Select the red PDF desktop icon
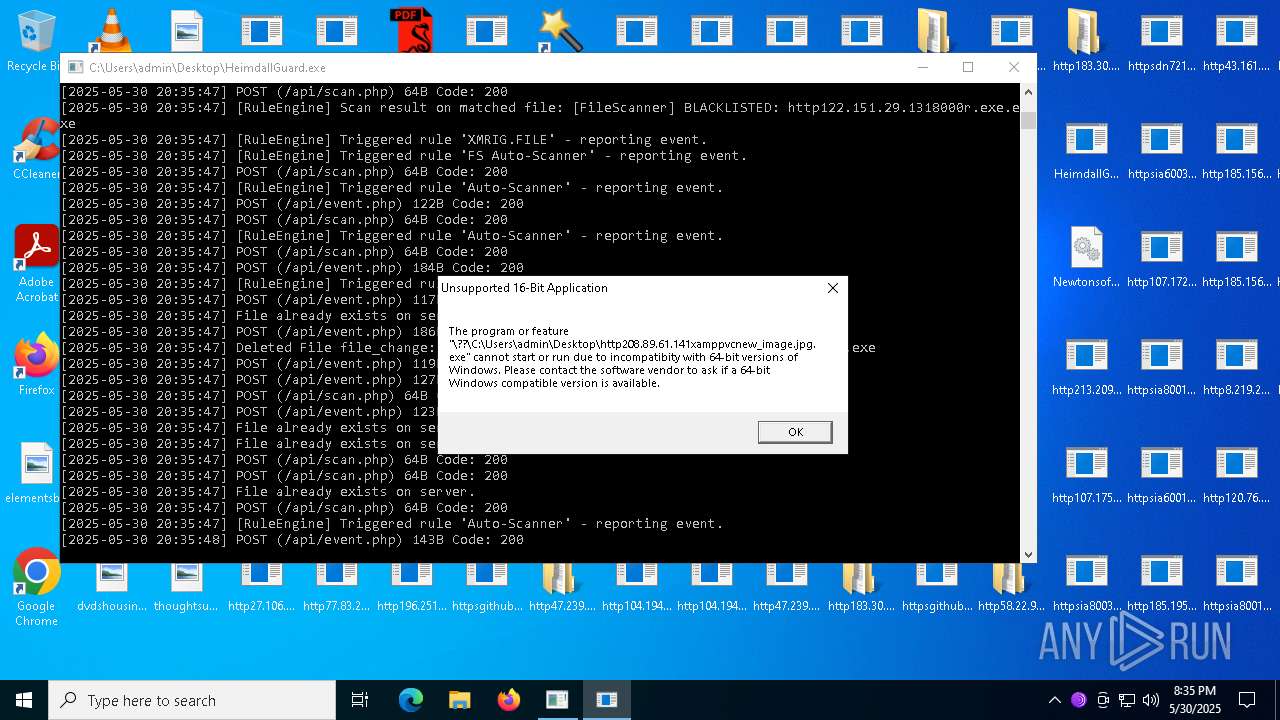The height and width of the screenshot is (720, 1280). coord(411,30)
